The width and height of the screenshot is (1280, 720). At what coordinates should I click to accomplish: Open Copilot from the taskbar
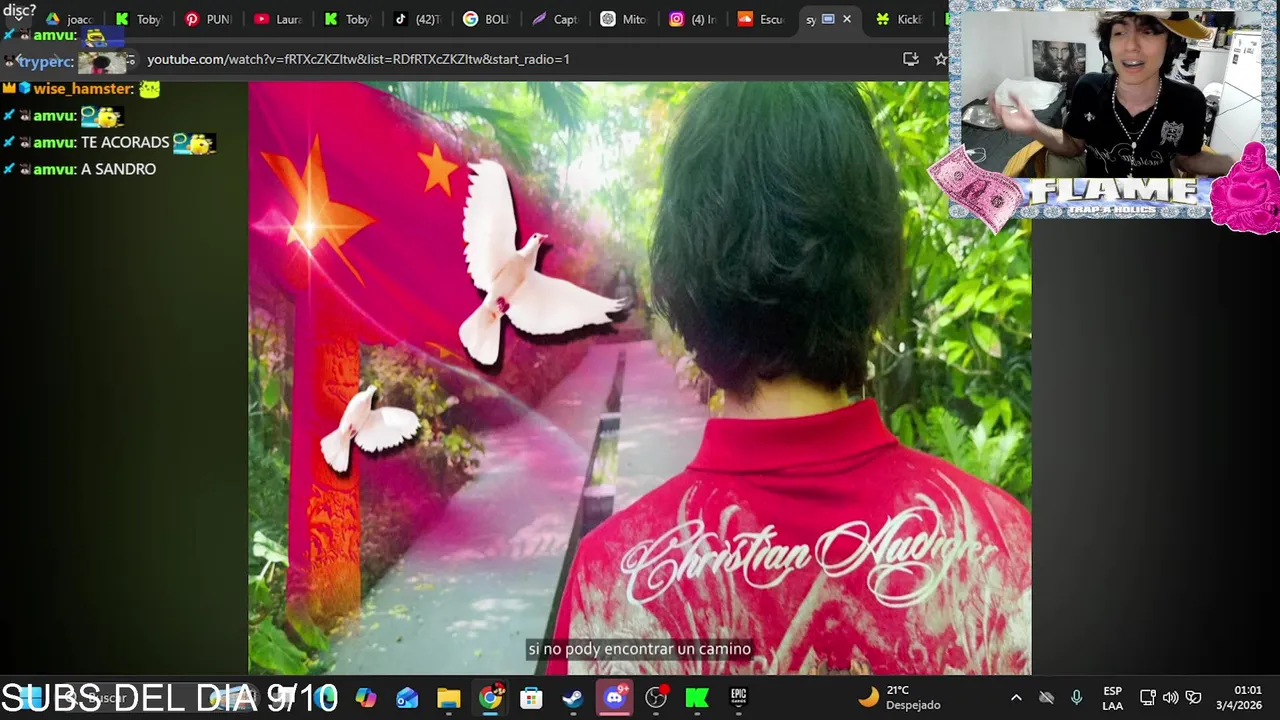coord(366,698)
